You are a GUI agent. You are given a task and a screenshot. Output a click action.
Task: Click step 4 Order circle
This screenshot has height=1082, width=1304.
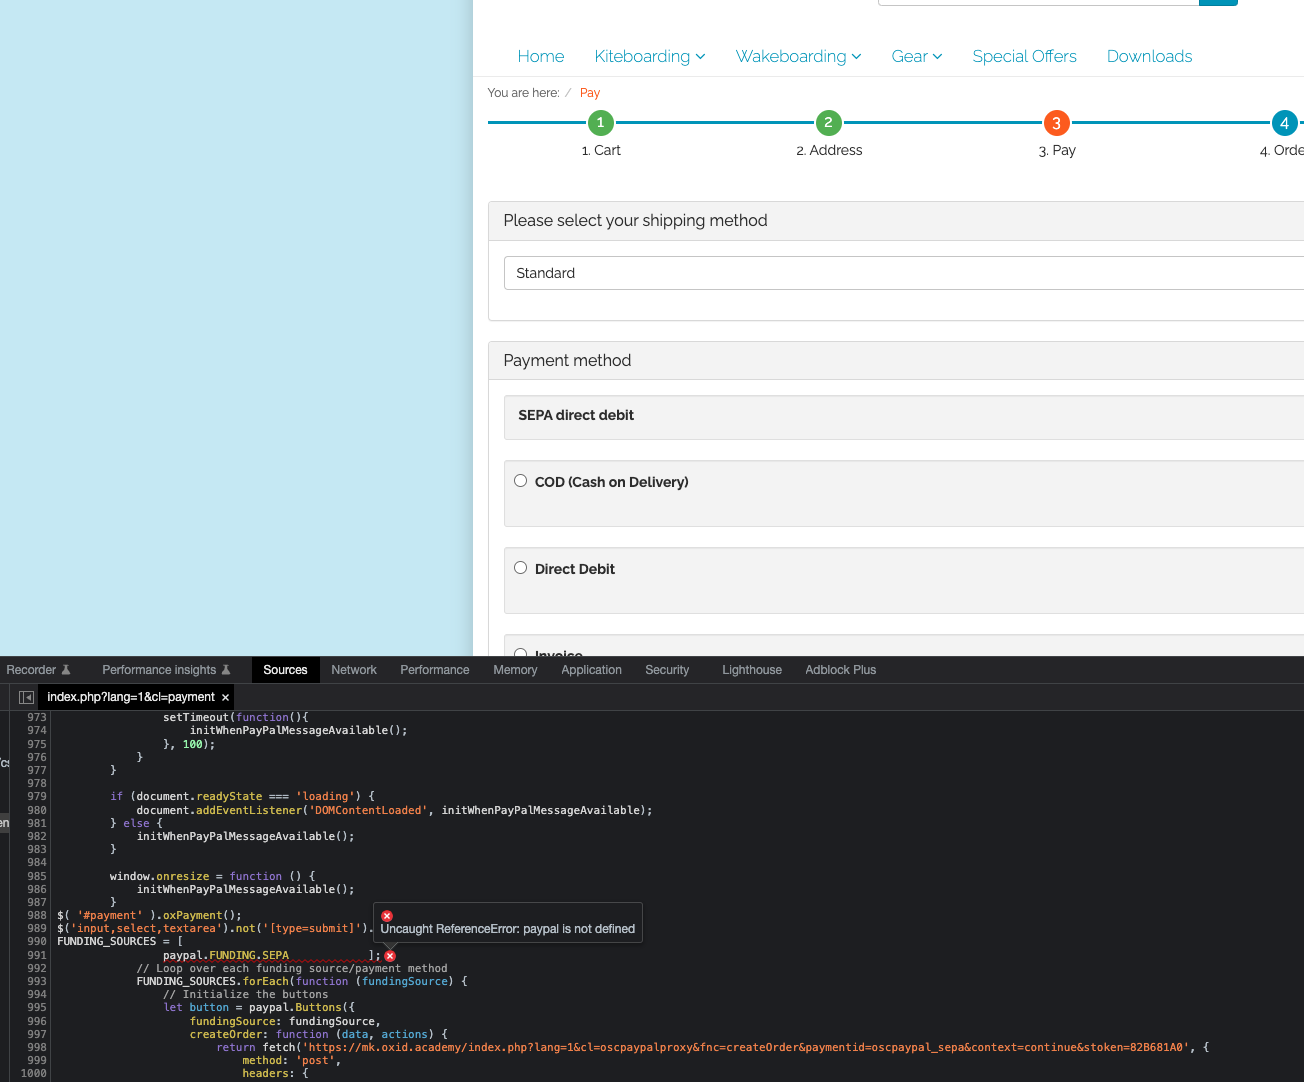[x=1284, y=123]
